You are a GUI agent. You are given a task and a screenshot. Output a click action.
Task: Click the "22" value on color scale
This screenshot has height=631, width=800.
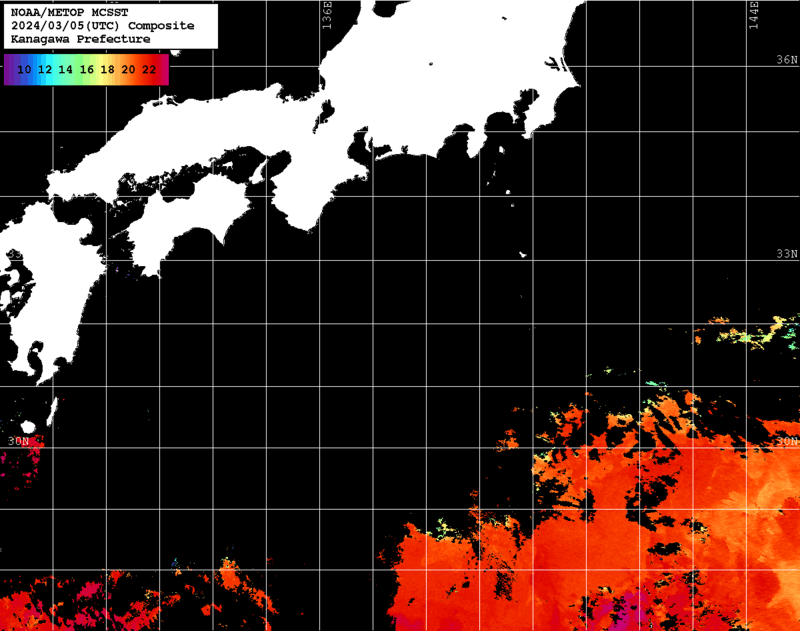(x=149, y=69)
